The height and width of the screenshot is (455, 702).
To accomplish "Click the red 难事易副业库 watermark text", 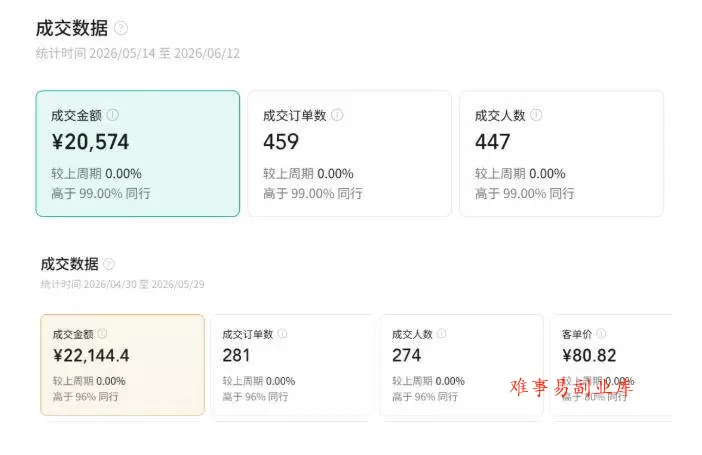I will 572,387.
